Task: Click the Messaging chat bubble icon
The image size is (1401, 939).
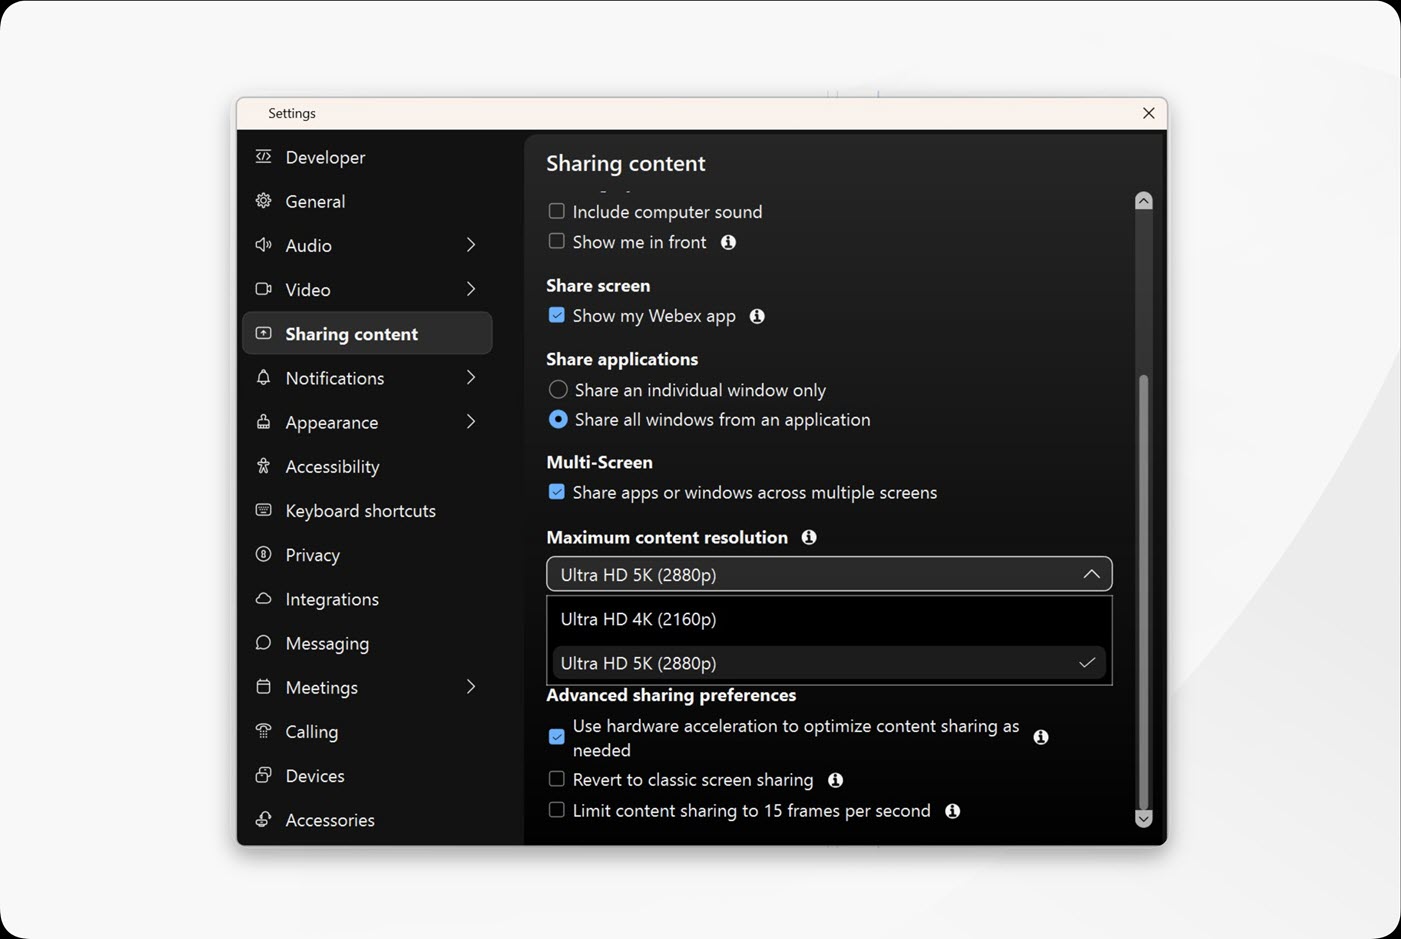Action: point(263,642)
